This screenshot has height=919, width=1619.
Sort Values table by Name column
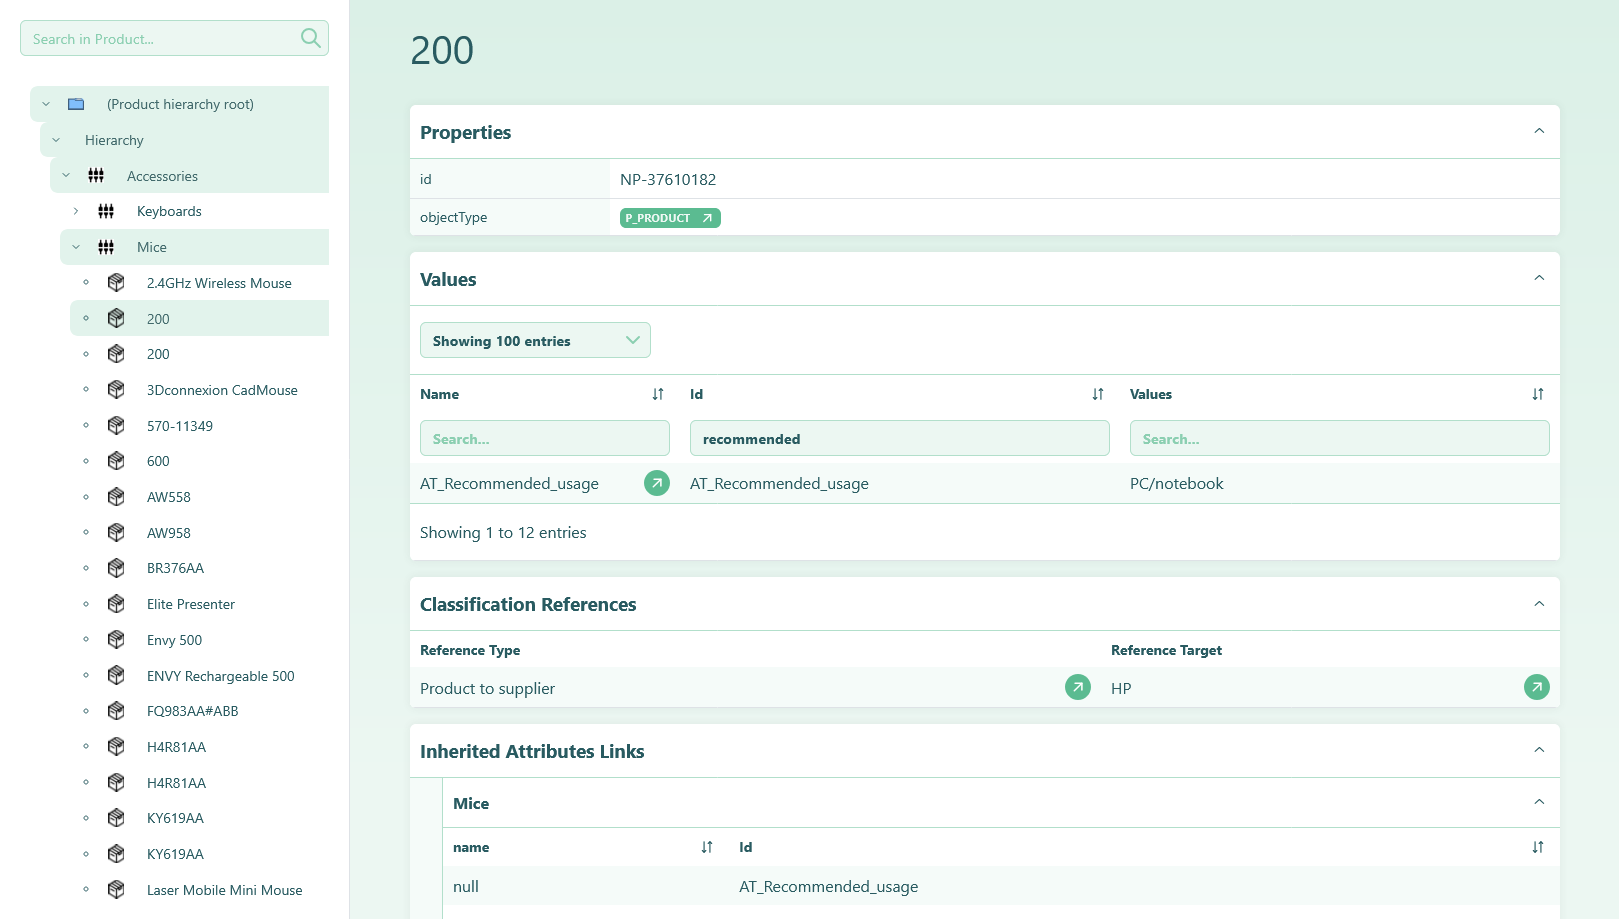coord(658,394)
